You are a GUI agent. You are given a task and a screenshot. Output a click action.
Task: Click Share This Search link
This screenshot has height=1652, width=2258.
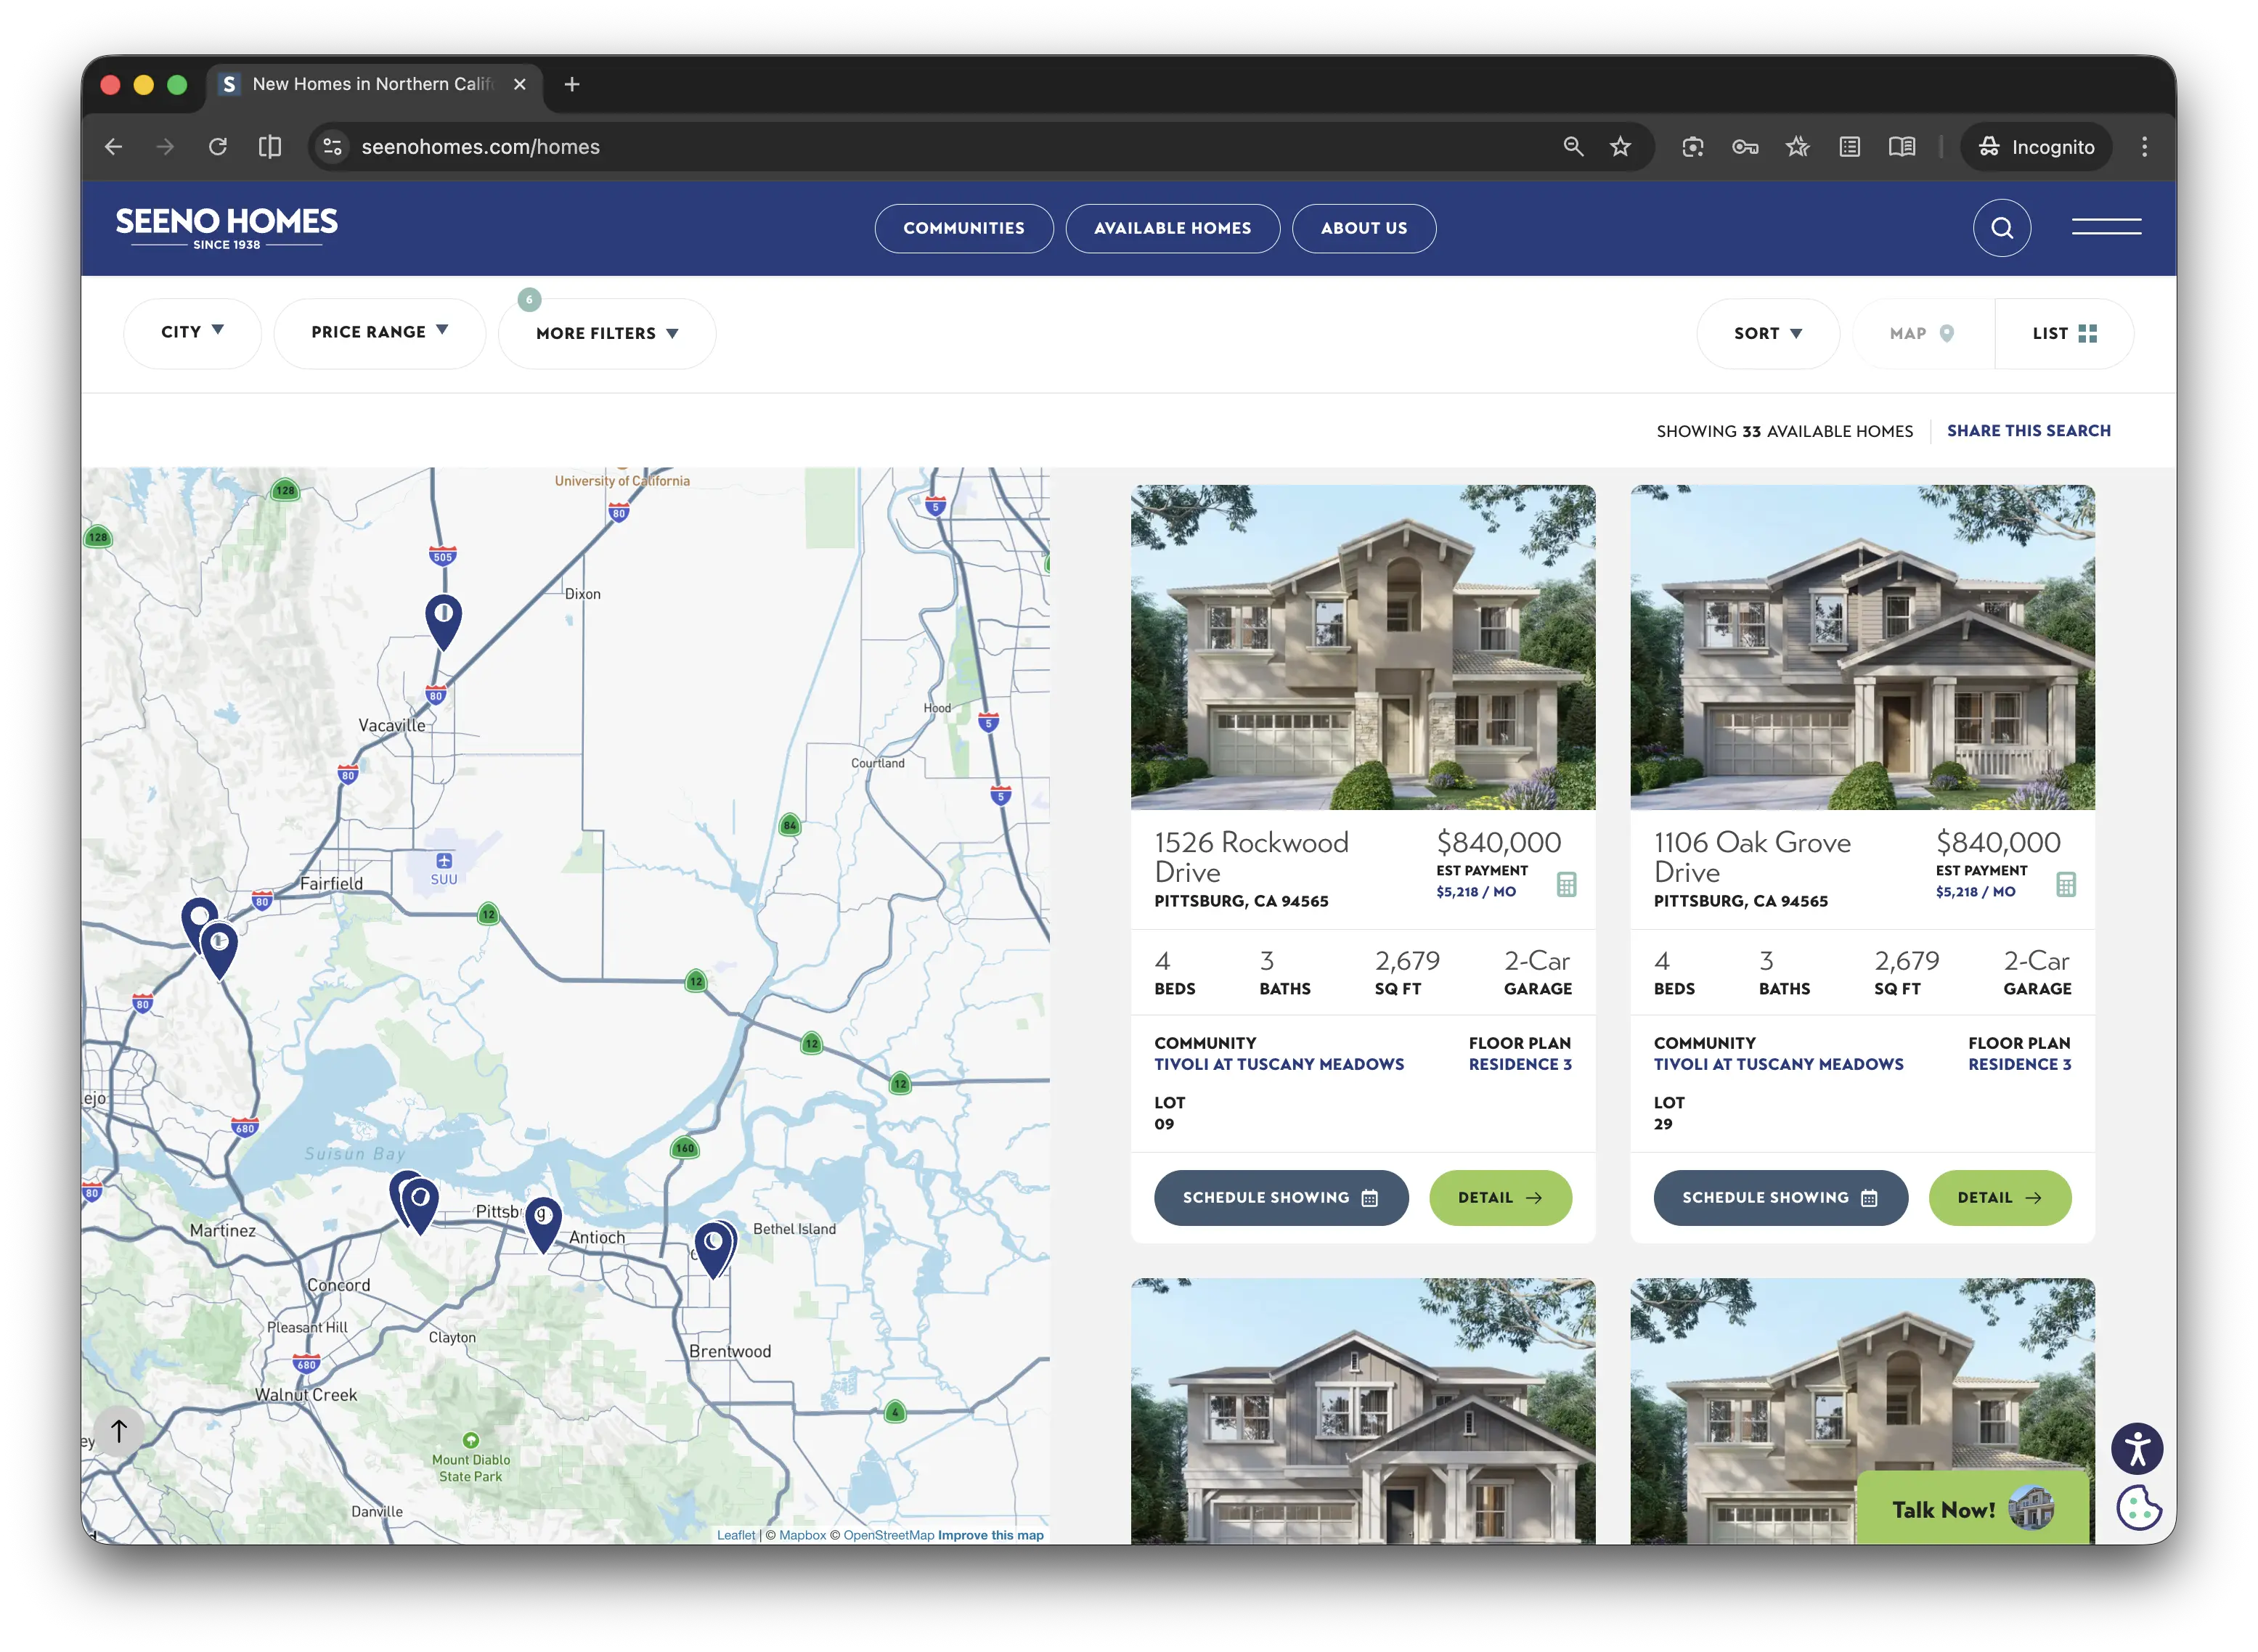(x=2028, y=431)
